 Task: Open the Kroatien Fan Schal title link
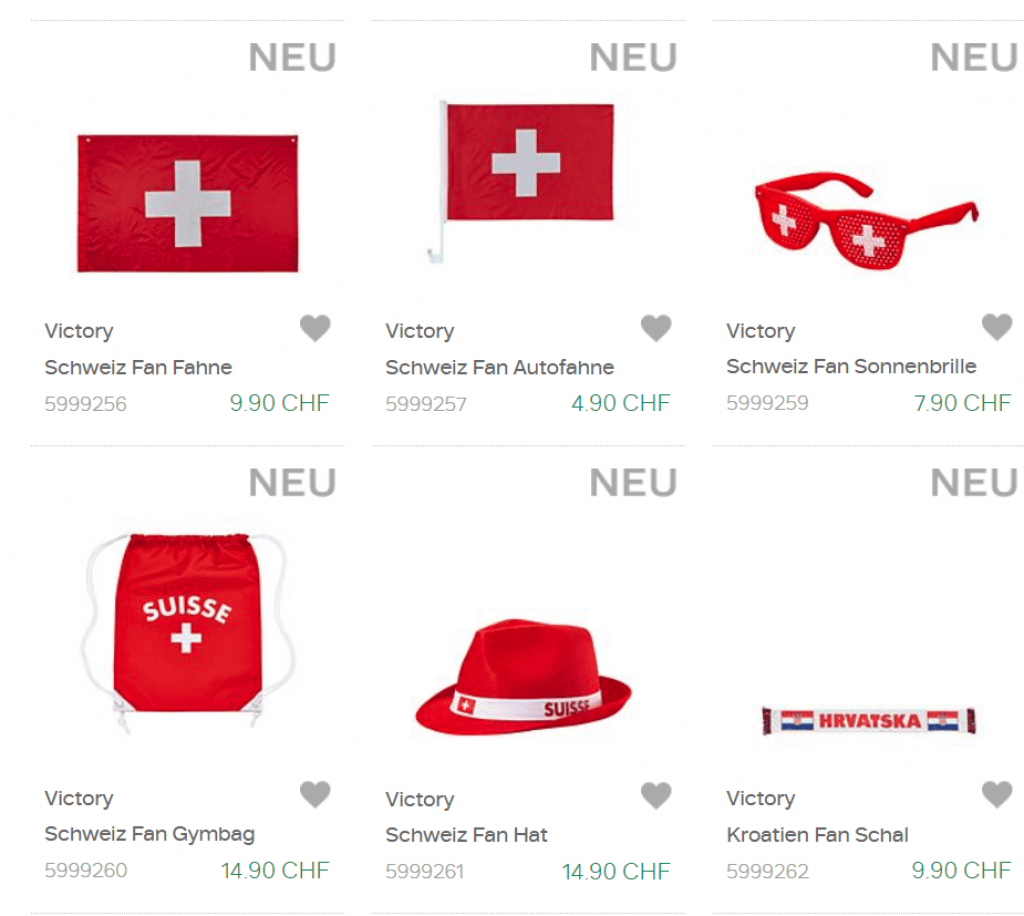point(817,834)
